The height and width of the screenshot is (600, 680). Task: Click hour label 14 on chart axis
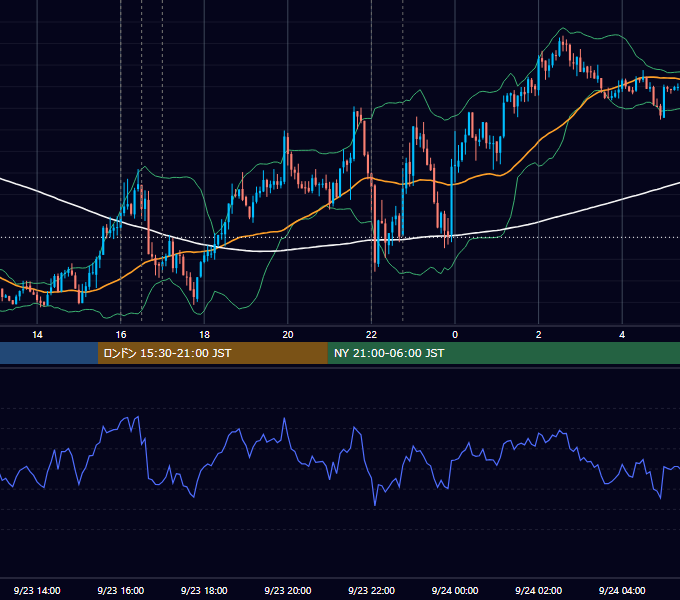point(37,335)
